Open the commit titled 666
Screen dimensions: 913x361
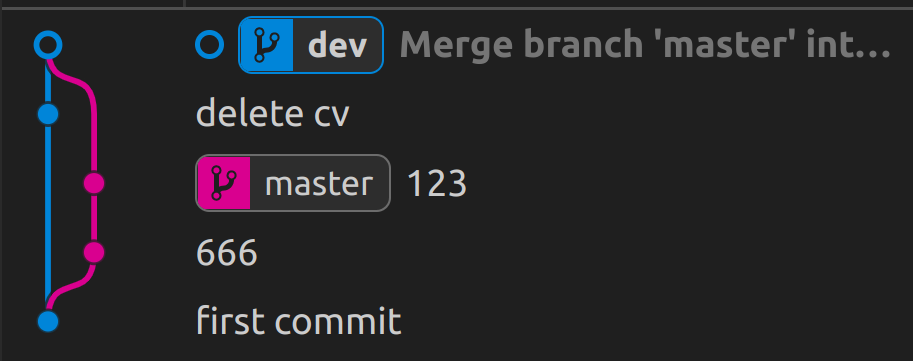point(227,253)
